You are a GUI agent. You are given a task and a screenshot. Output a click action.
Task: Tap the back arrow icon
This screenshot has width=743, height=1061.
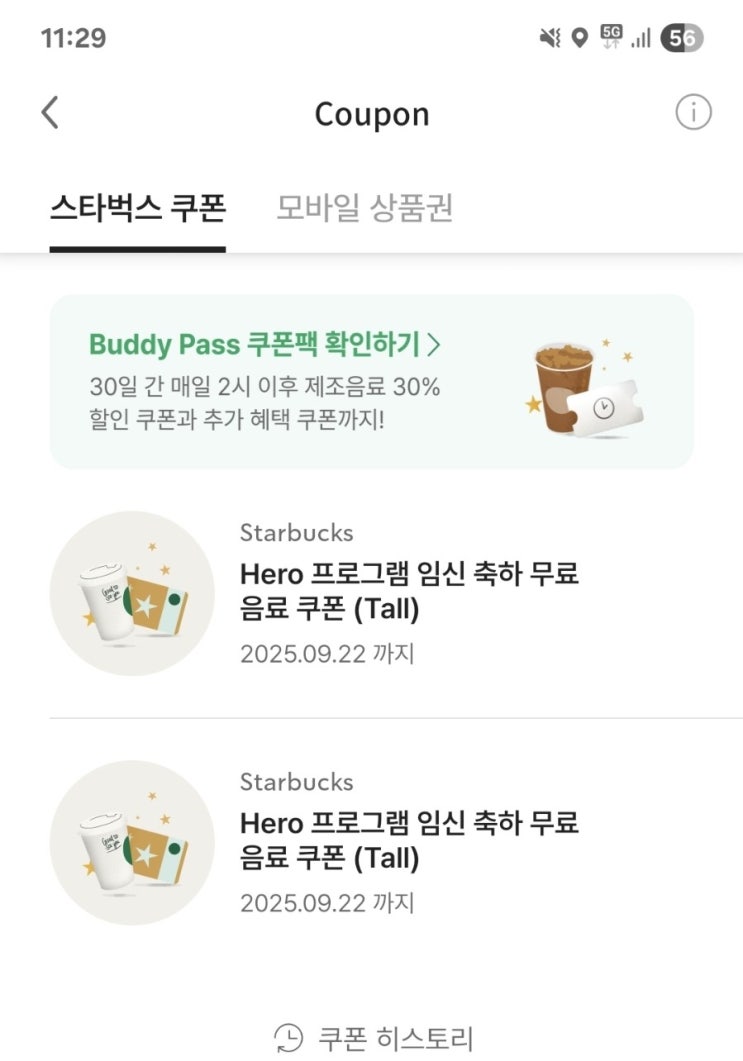pyautogui.click(x=50, y=113)
